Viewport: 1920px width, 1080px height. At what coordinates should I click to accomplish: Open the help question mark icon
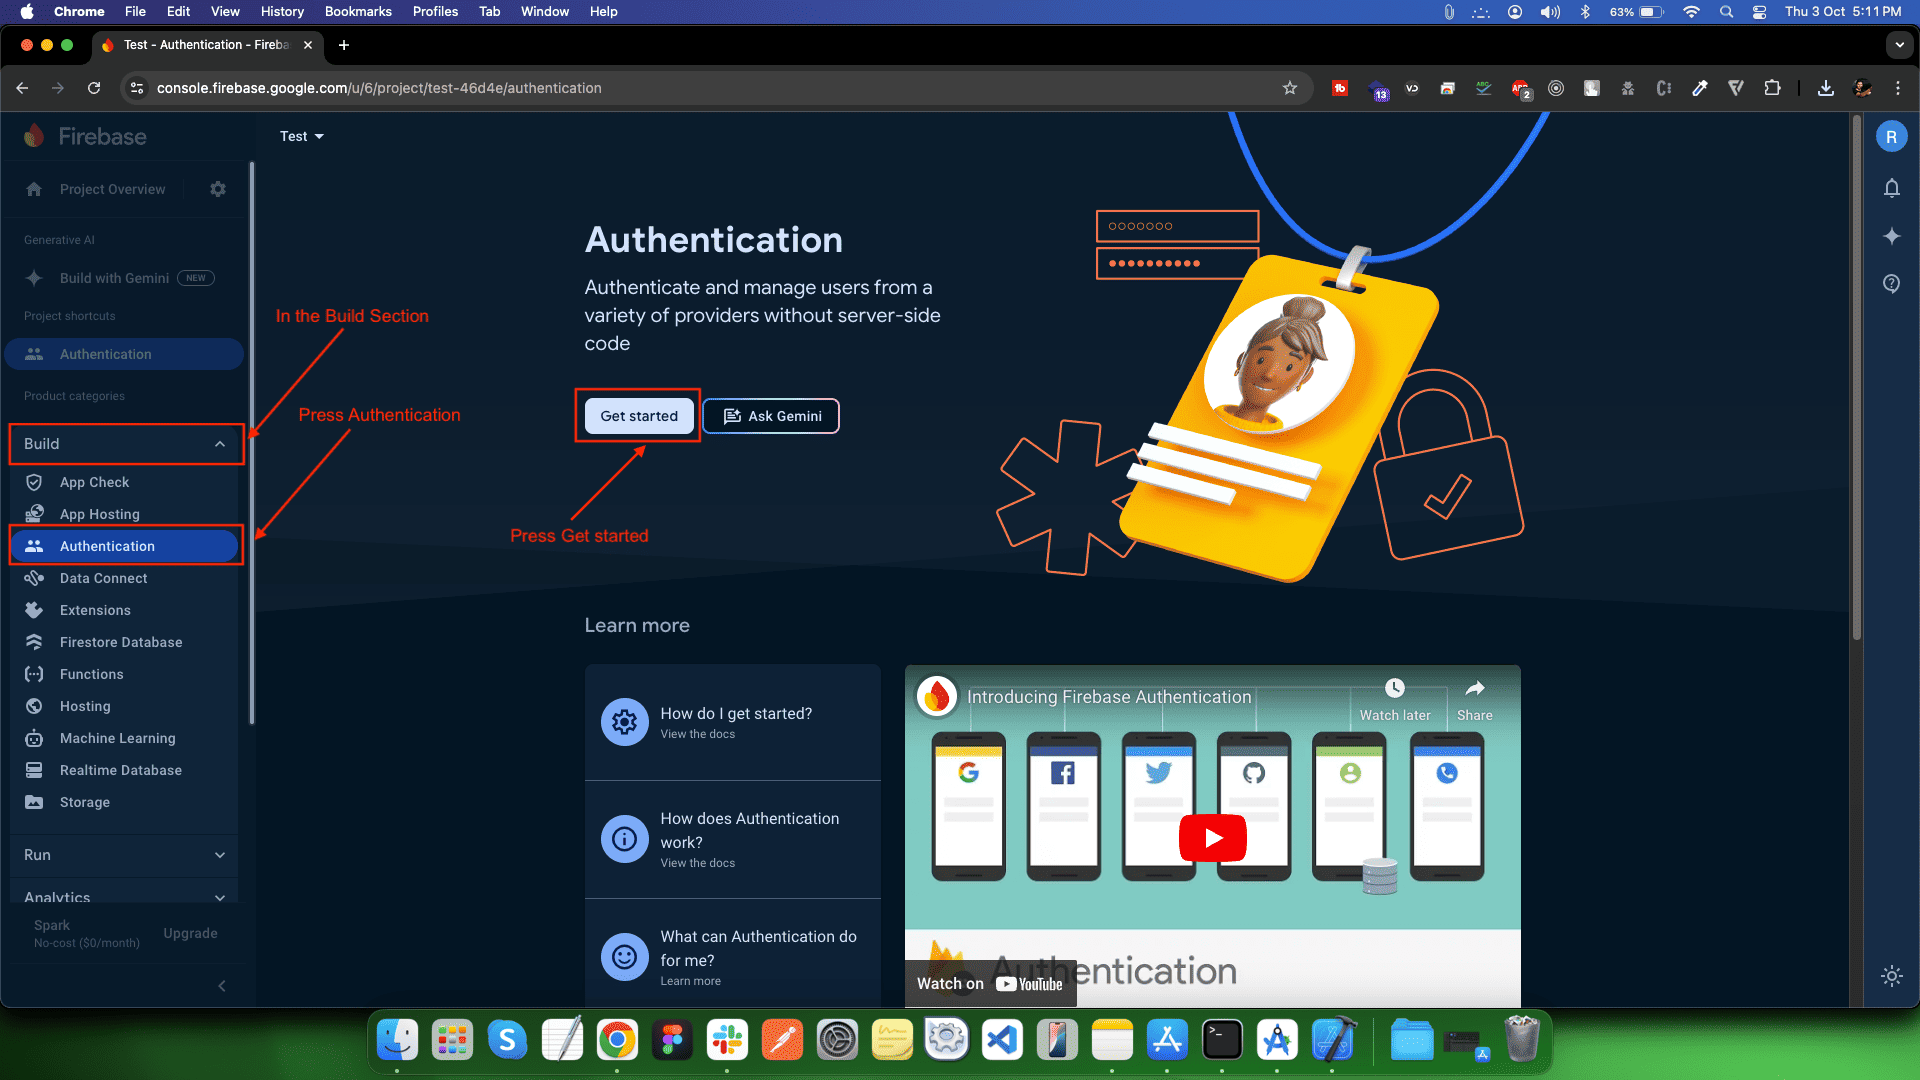(x=1891, y=284)
